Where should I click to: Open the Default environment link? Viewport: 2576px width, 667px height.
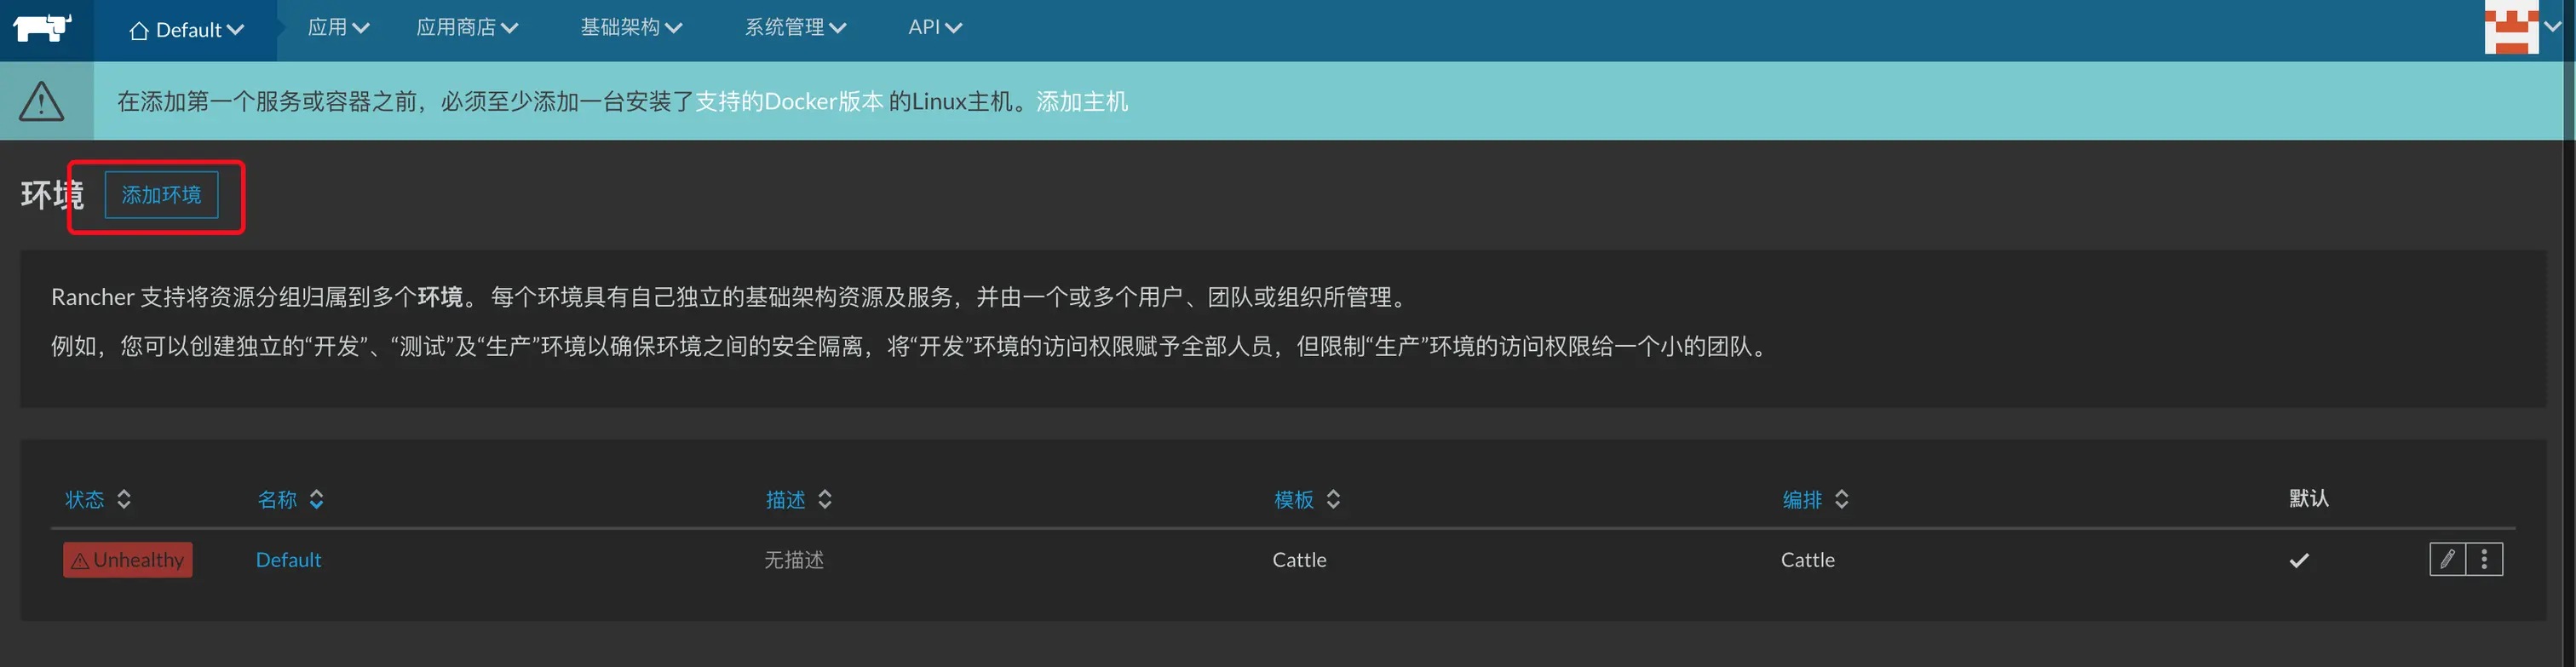[x=288, y=560]
